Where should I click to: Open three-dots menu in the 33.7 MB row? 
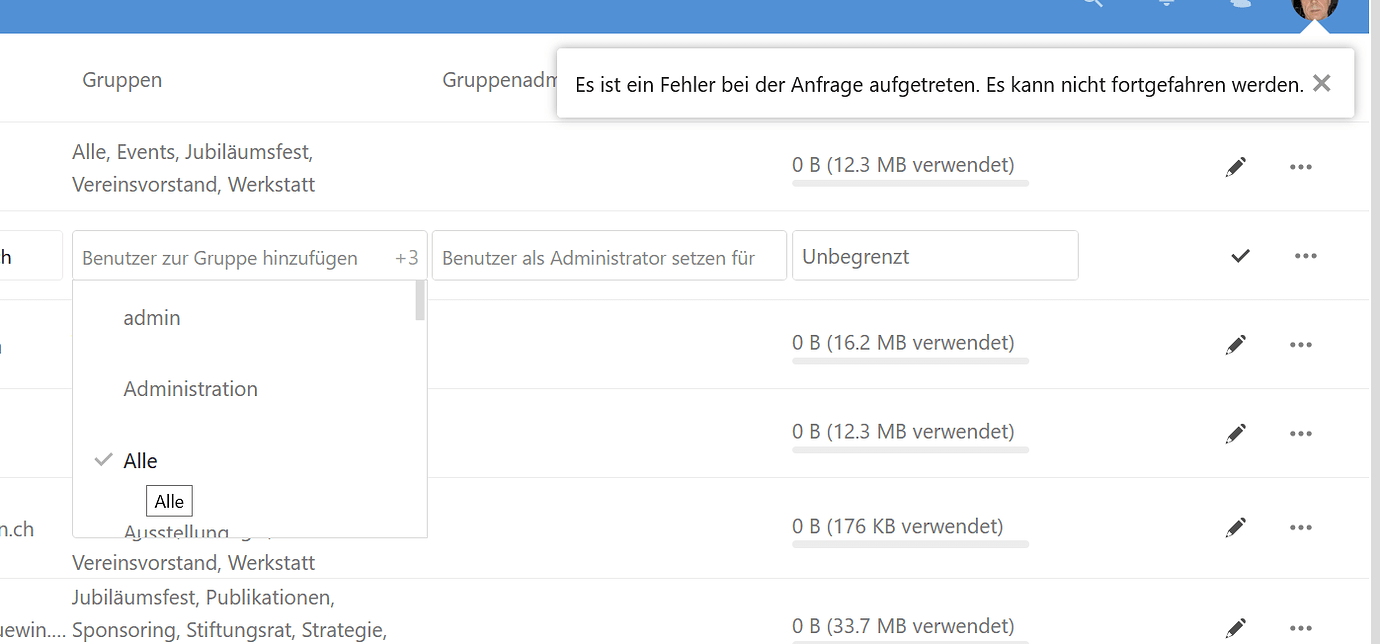coord(1300,628)
